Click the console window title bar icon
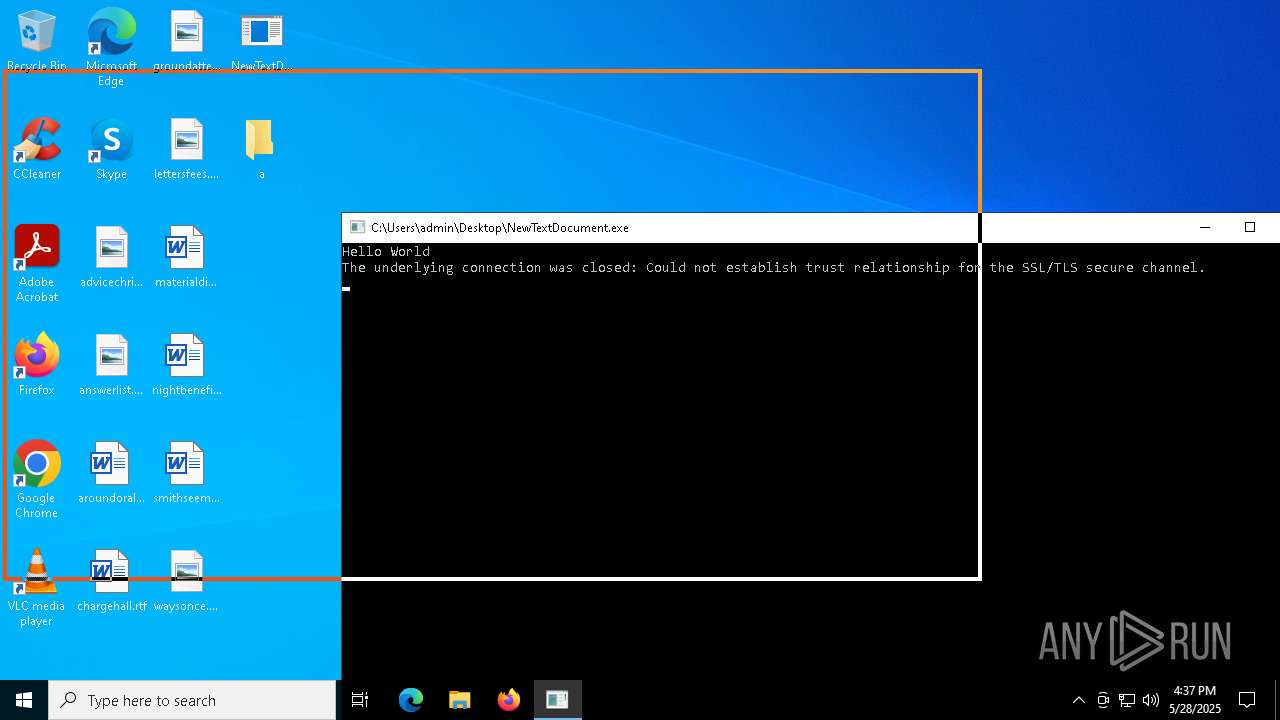Image resolution: width=1280 pixels, height=720 pixels. tap(357, 227)
